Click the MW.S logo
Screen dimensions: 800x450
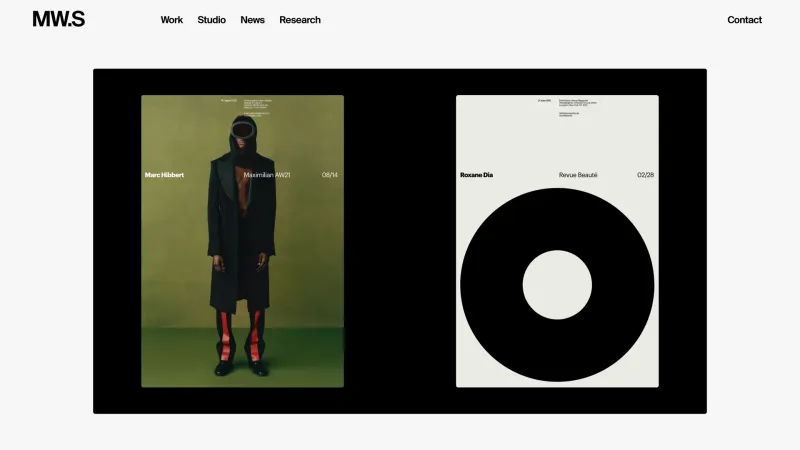click(59, 19)
